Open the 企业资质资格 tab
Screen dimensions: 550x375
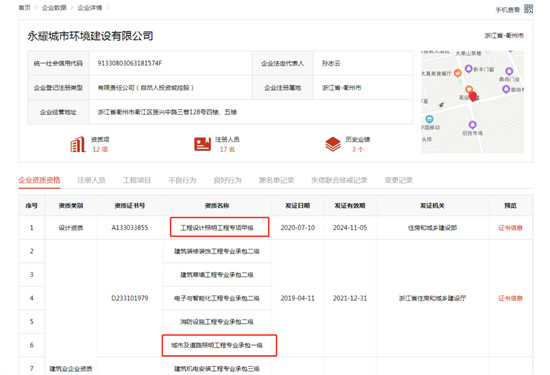[39, 180]
